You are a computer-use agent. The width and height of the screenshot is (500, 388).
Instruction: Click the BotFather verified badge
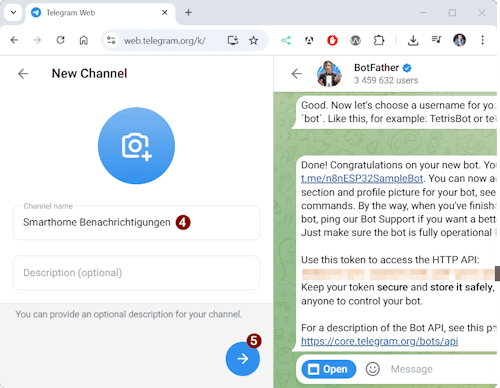(407, 68)
